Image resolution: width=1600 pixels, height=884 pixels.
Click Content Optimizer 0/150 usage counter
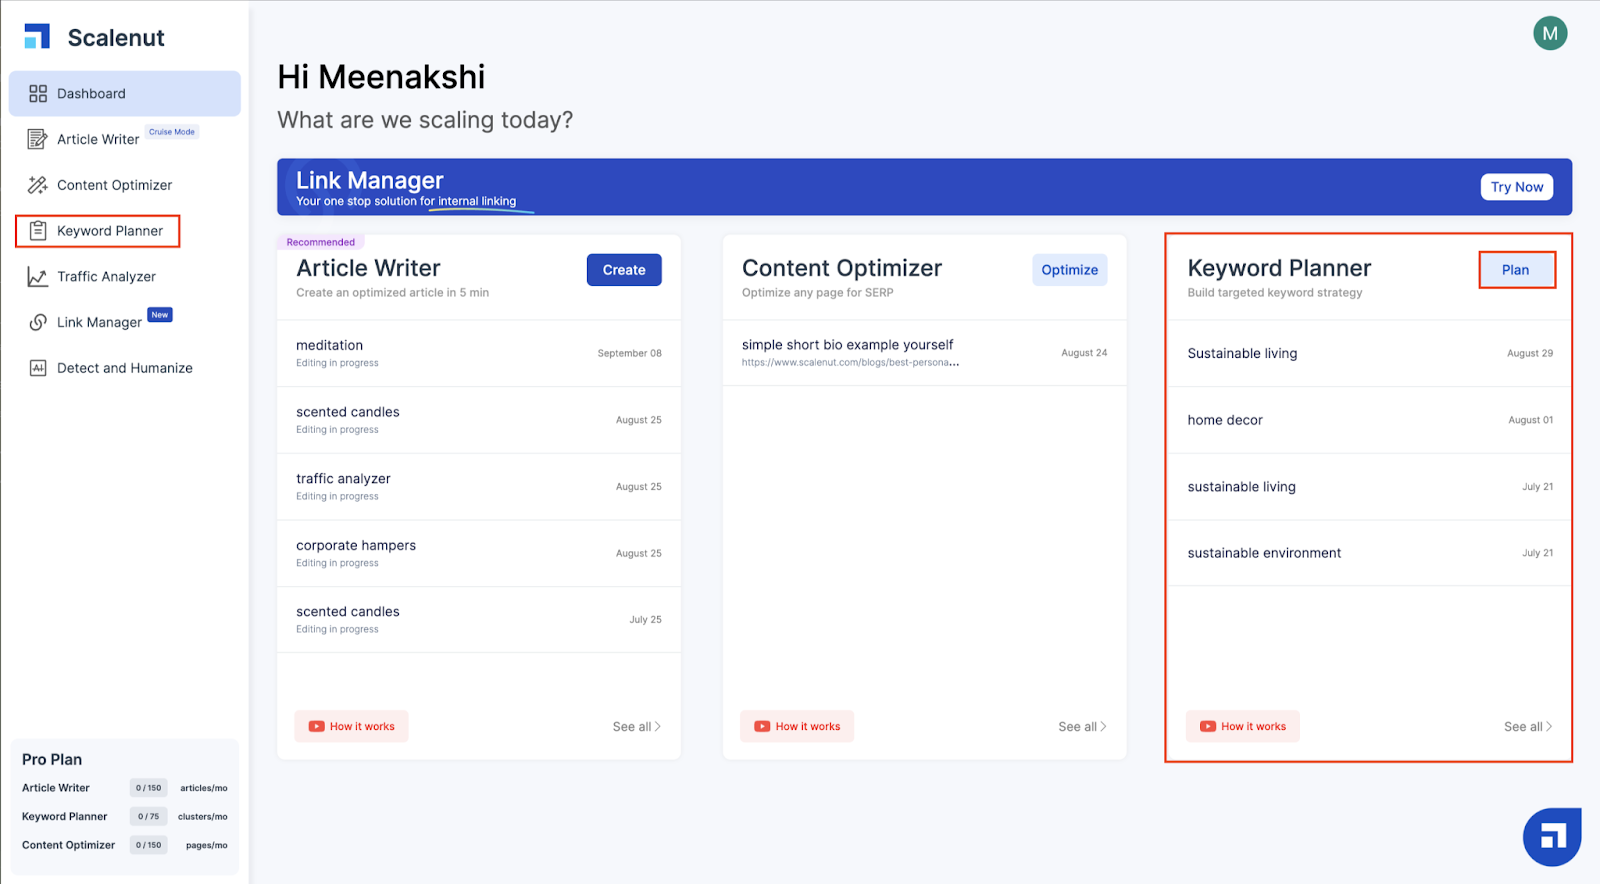[x=148, y=845]
